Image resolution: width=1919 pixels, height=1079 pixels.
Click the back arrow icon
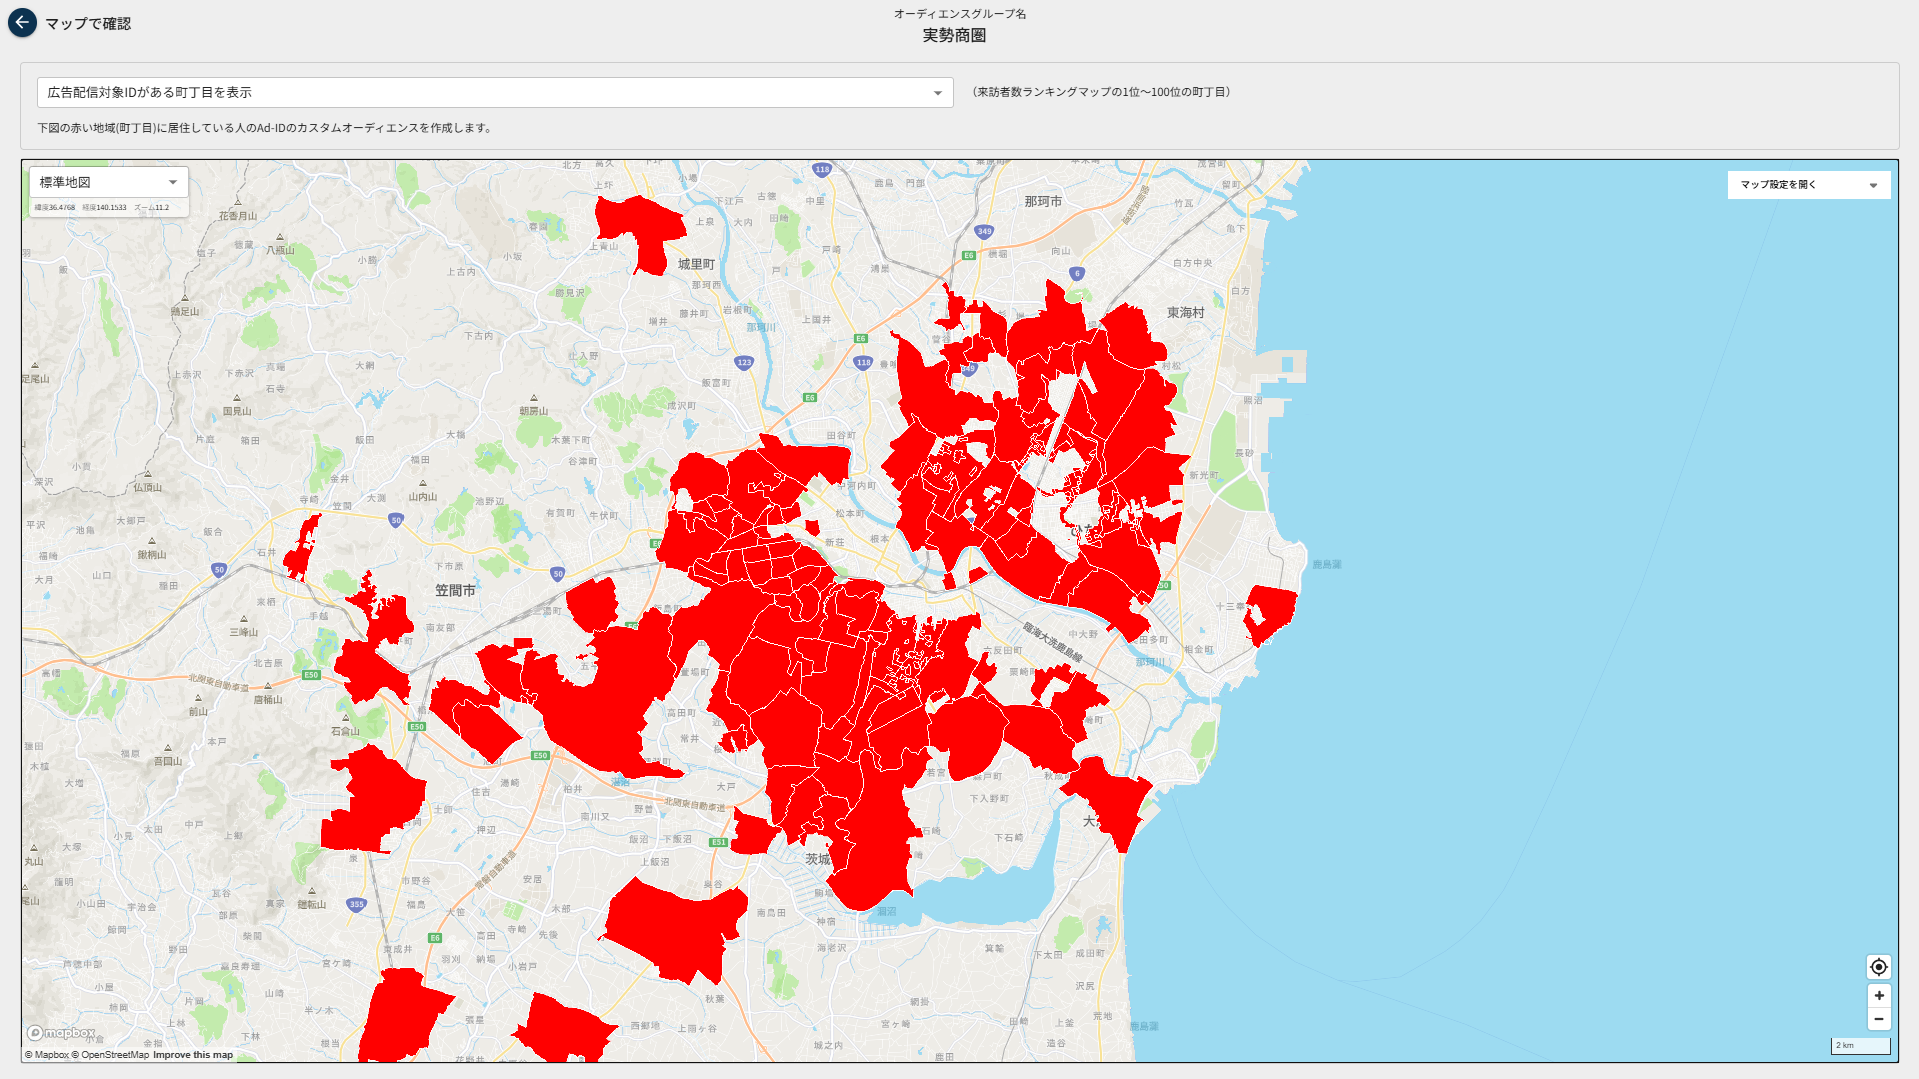[22, 22]
